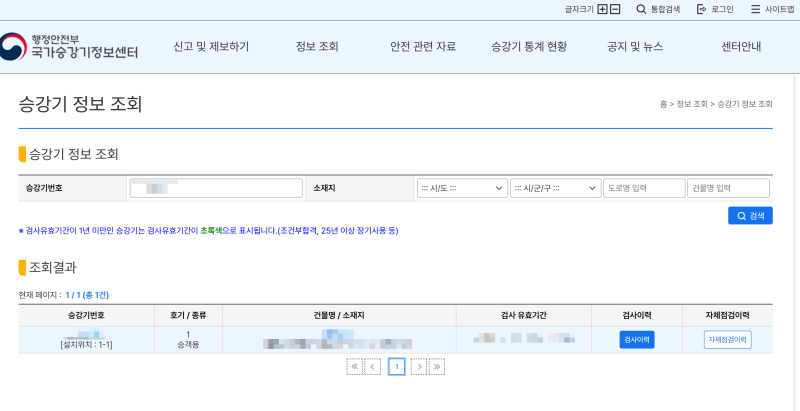
Task: Open 검사이력 for the result row
Action: tap(637, 340)
